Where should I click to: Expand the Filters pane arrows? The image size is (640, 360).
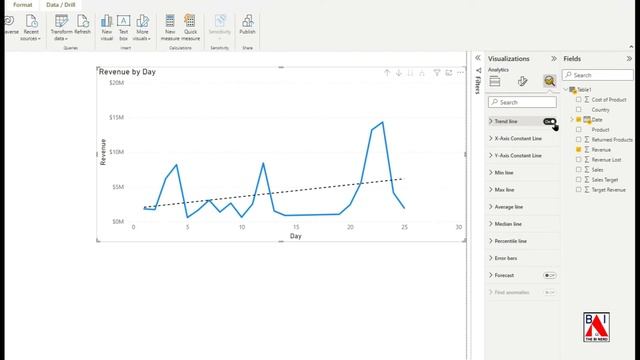click(478, 58)
